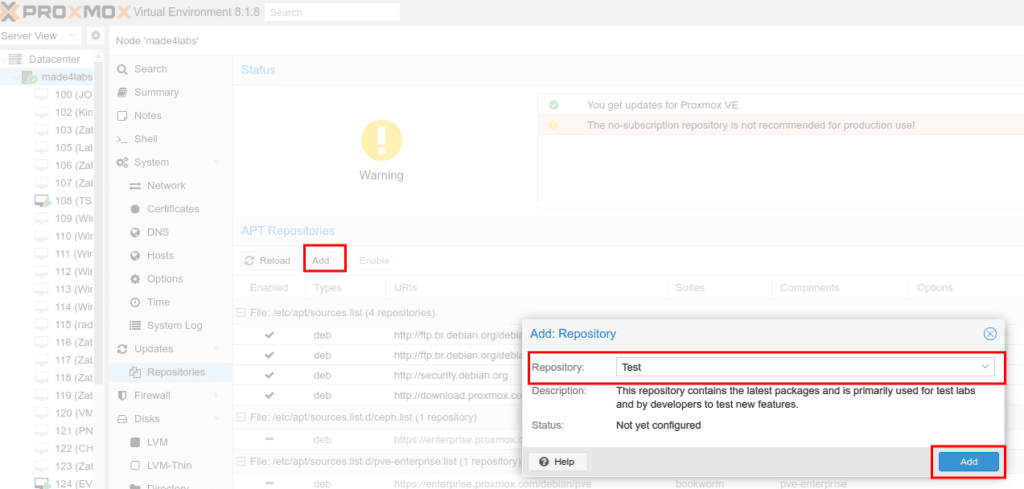Click the Reload repositories button
Viewport: 1024px width, 489px height.
pos(267,260)
